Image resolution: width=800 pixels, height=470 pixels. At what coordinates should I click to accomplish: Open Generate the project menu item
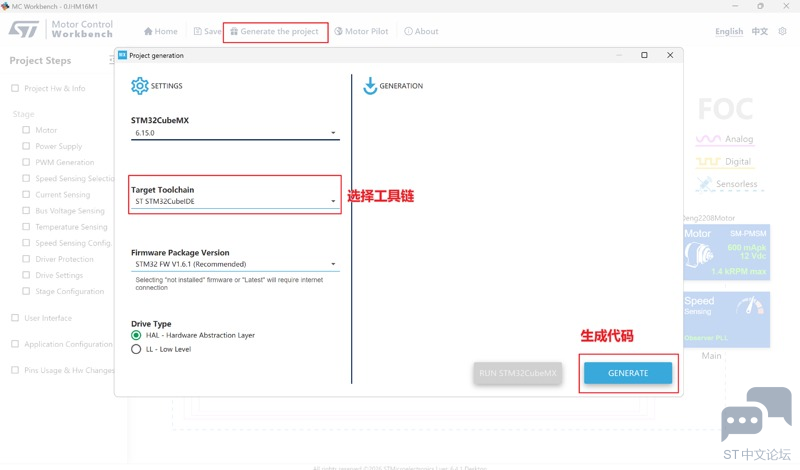pyautogui.click(x=274, y=31)
